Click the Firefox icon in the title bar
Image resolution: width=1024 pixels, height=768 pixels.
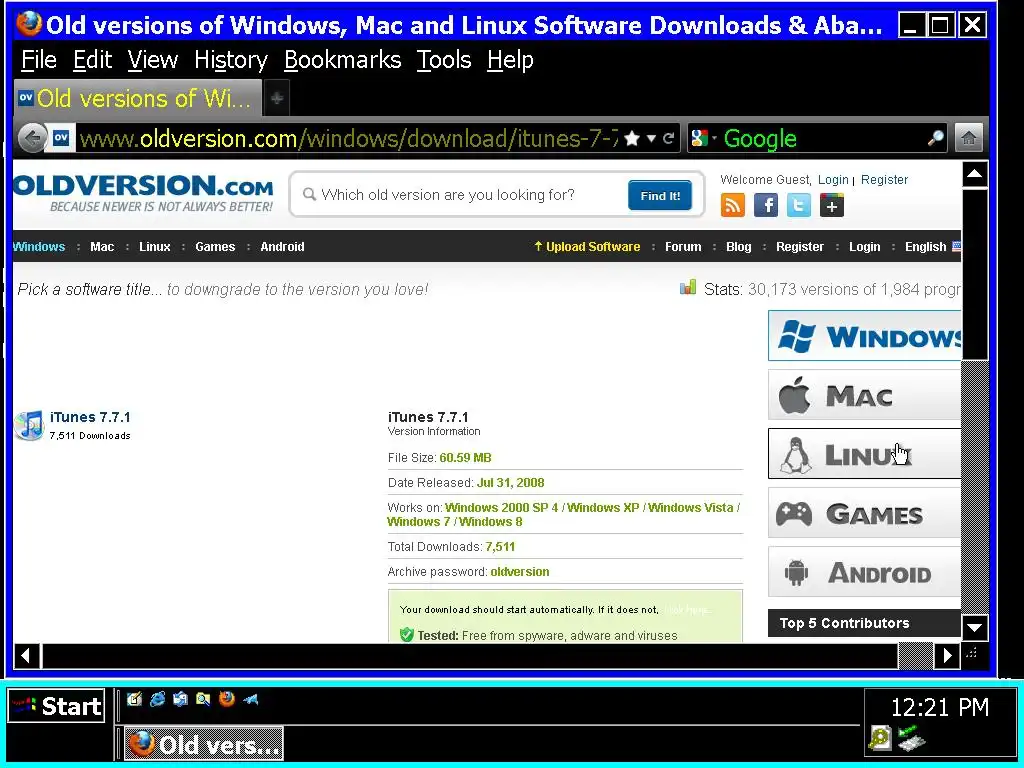coord(29,24)
